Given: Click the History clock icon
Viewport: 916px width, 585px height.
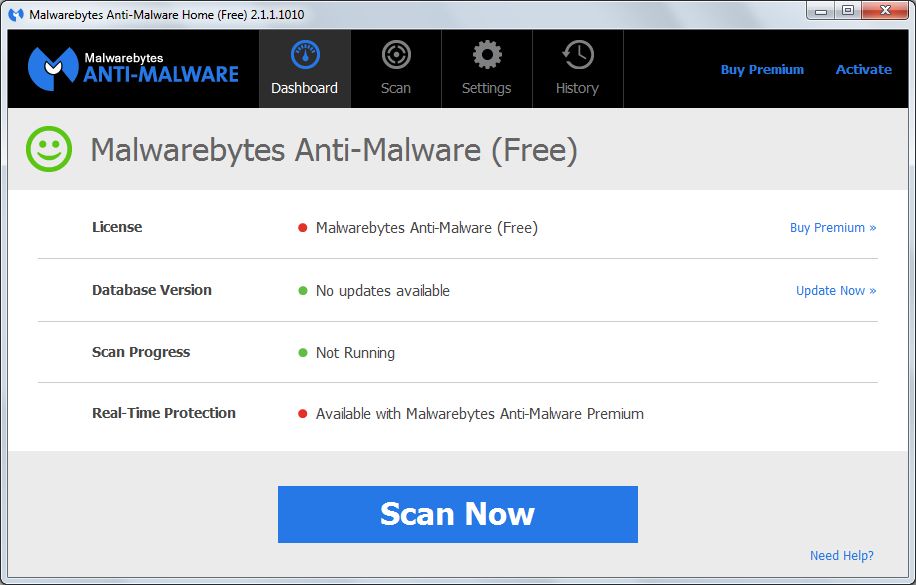Looking at the screenshot, I should click(x=577, y=54).
